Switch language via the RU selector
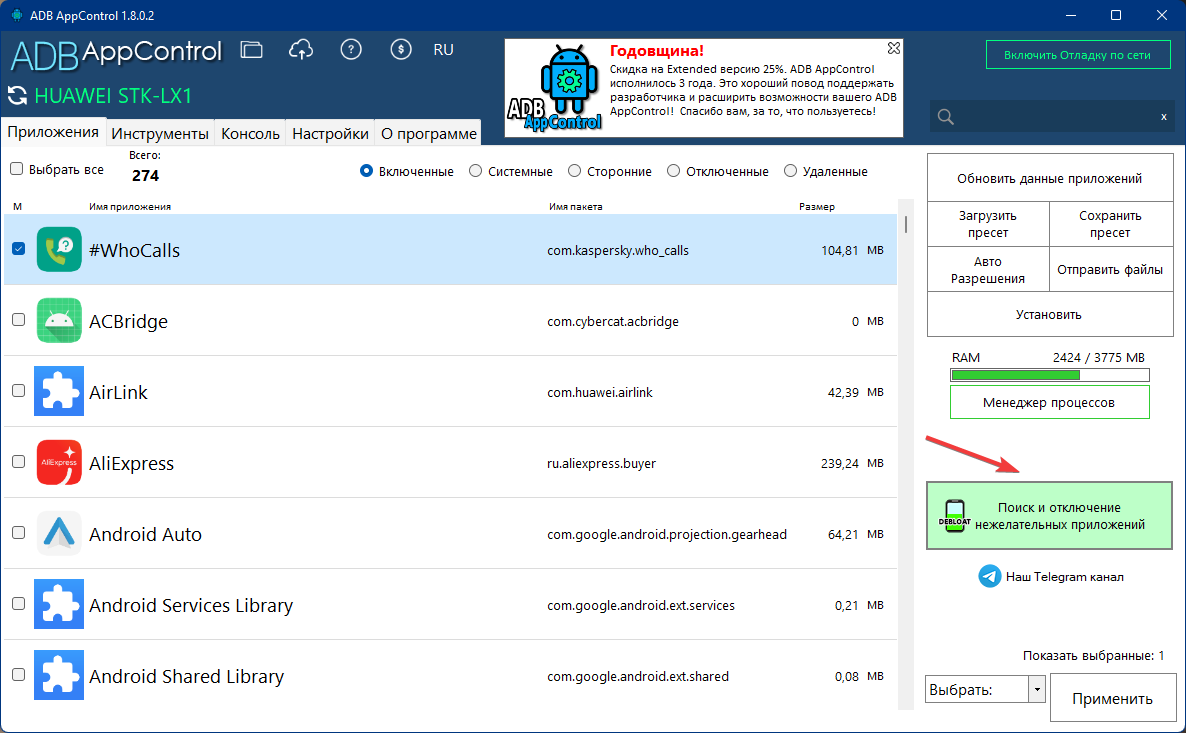Viewport: 1186px width, 733px height. point(443,50)
